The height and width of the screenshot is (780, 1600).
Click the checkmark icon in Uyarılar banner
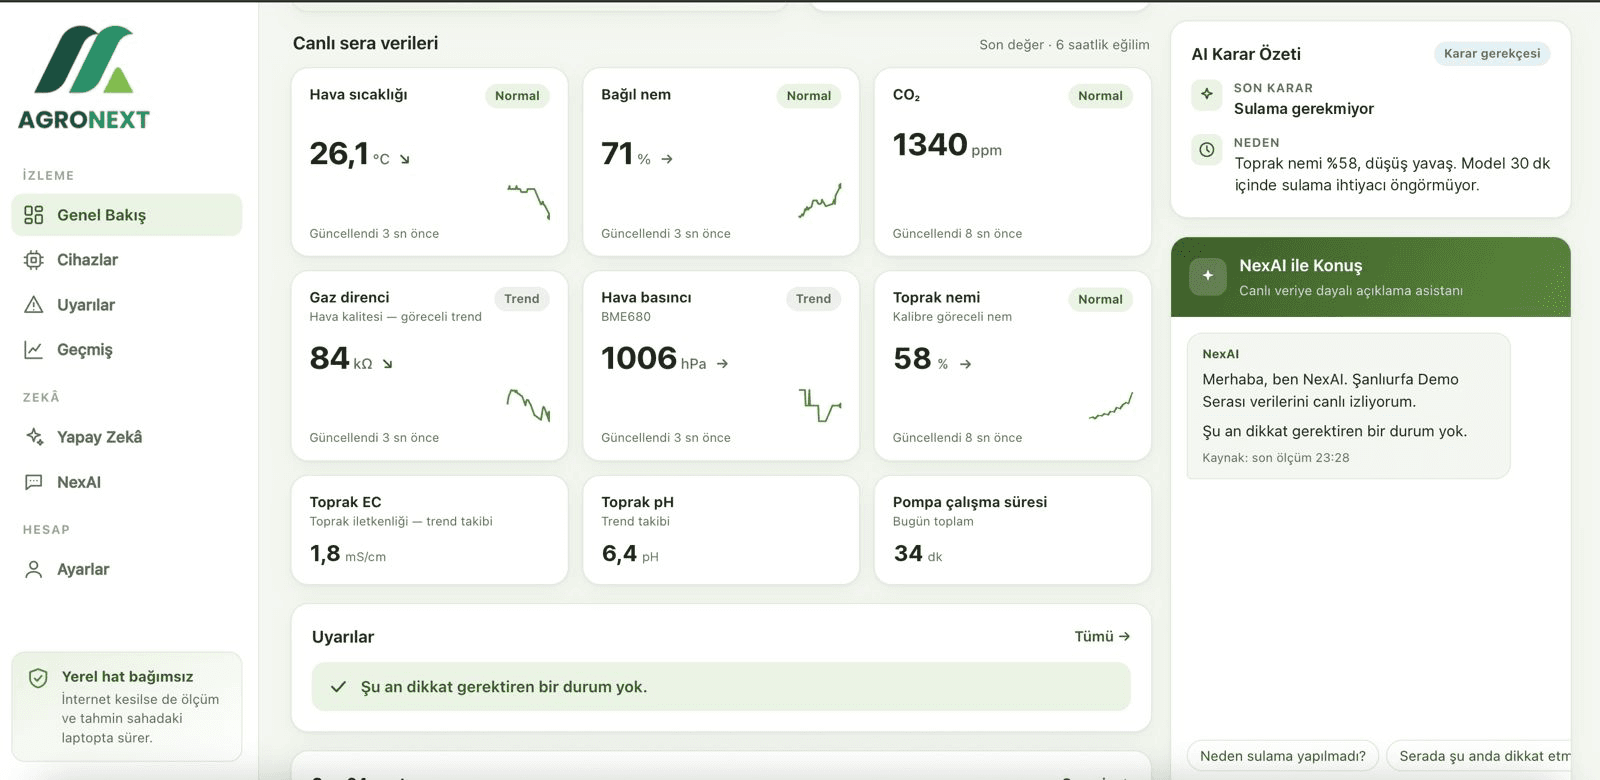pos(338,687)
